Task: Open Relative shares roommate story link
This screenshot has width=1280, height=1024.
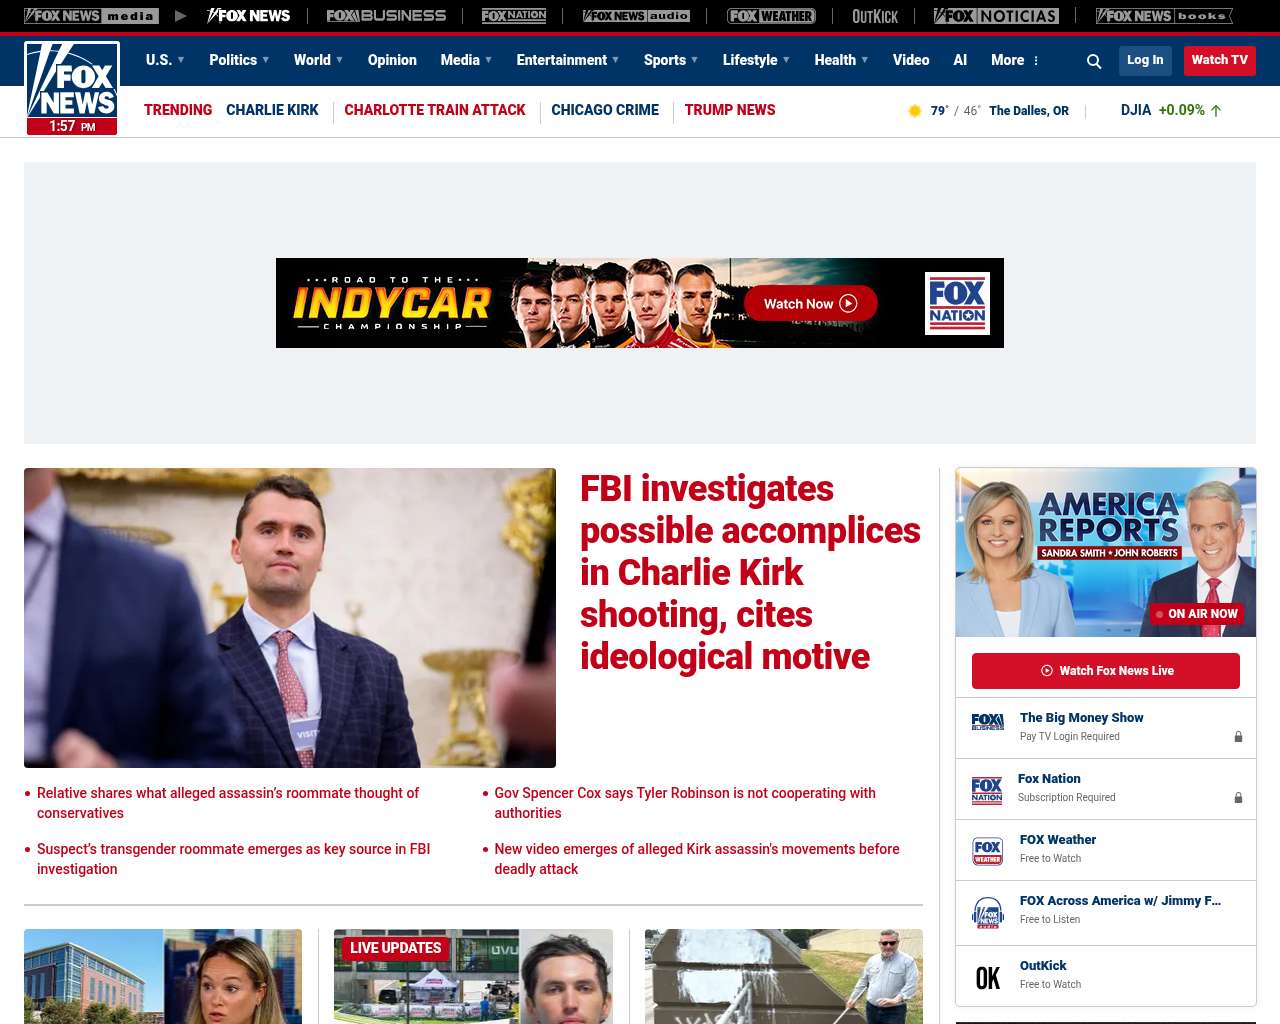Action: tap(228, 803)
